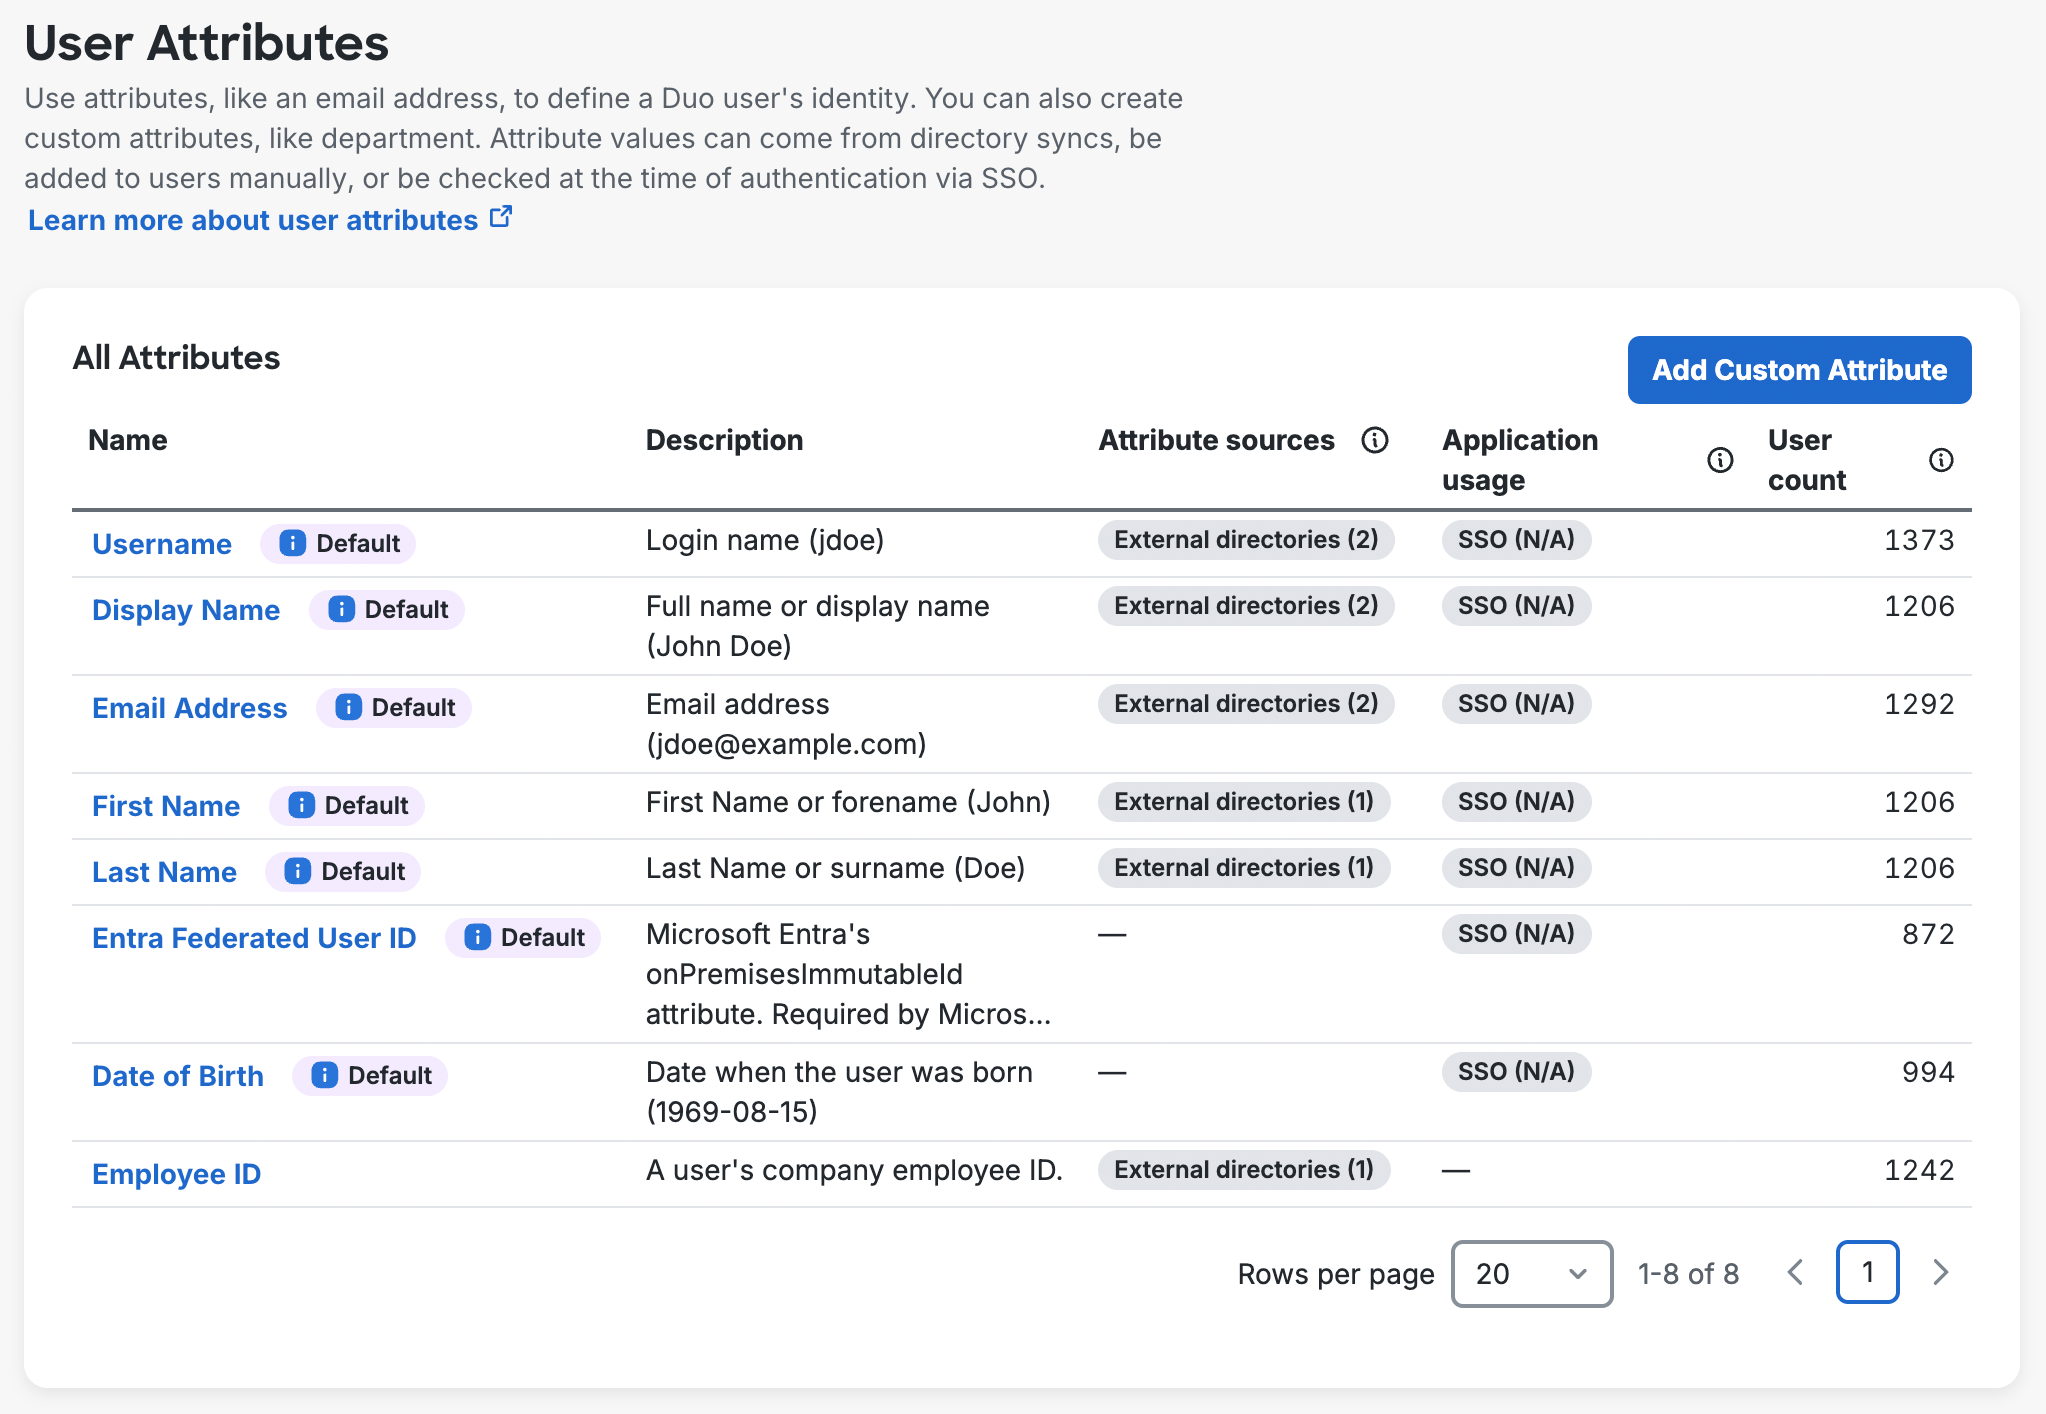
Task: Open Learn more about user attributes link
Action: tap(253, 220)
